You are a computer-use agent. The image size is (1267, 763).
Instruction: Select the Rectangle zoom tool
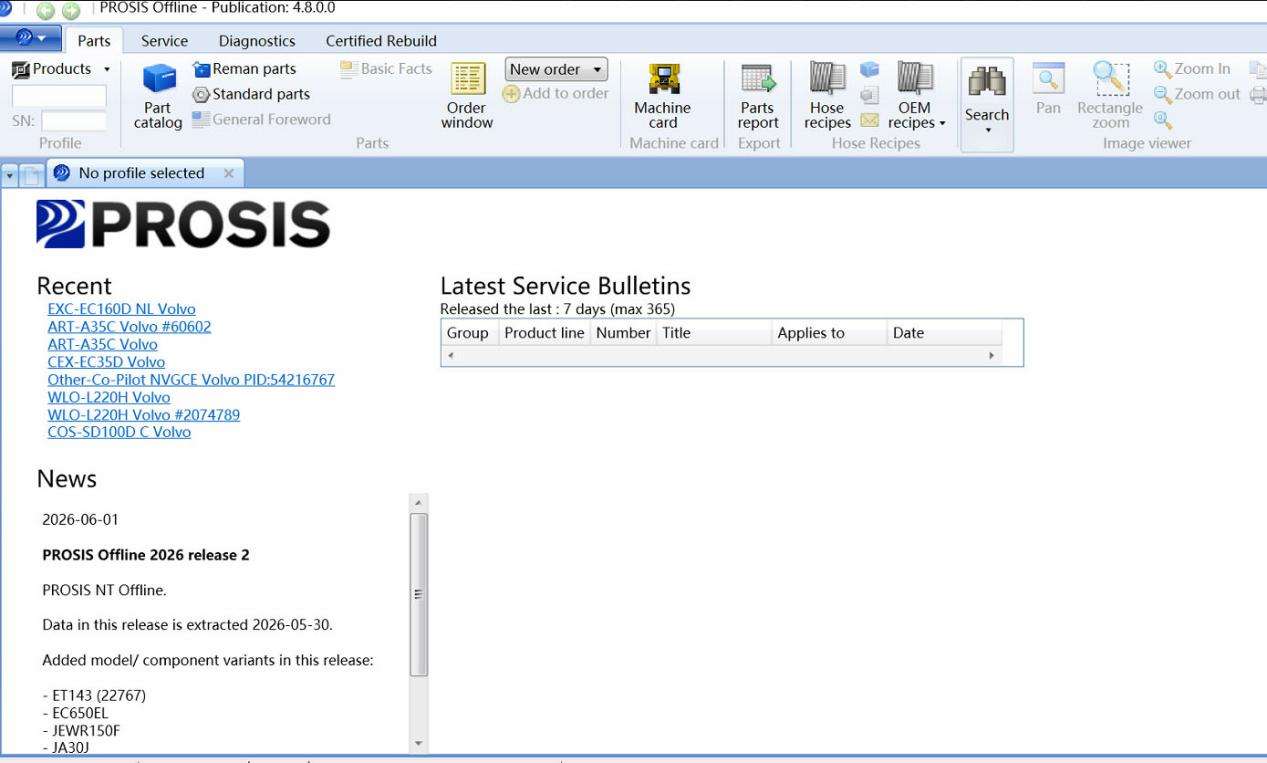pyautogui.click(x=1110, y=96)
